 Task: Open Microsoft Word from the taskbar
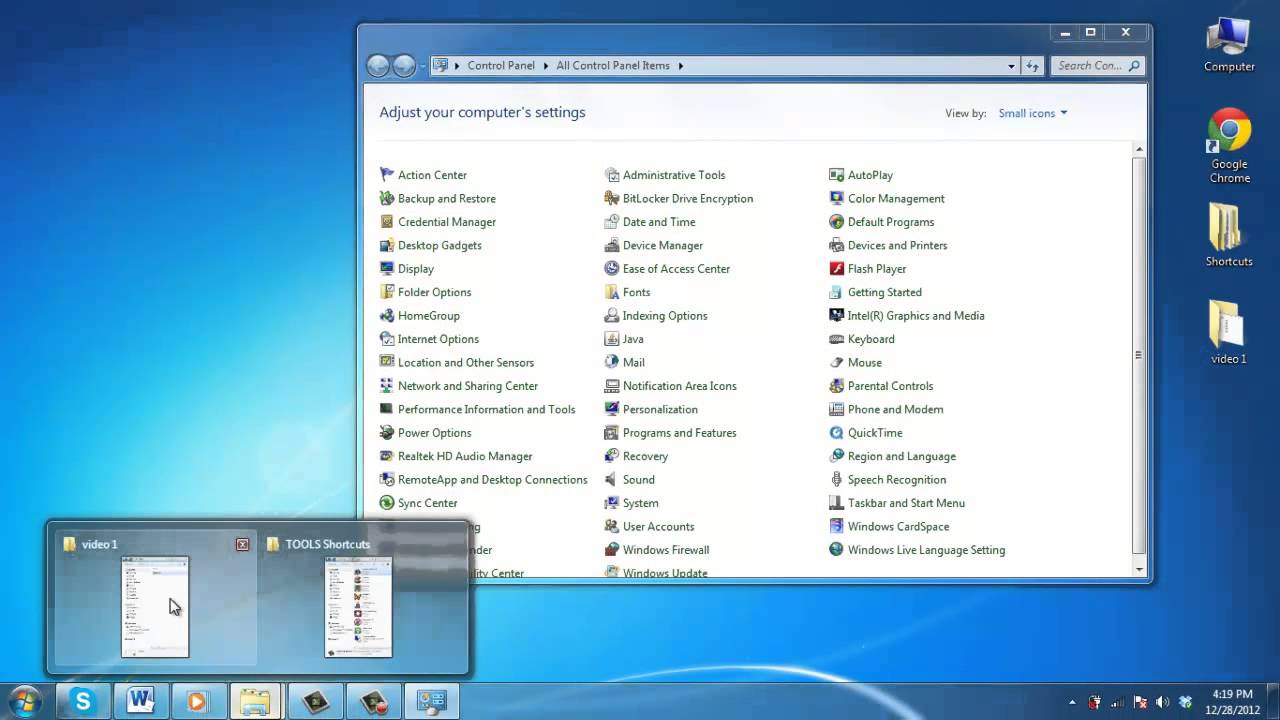pyautogui.click(x=139, y=702)
